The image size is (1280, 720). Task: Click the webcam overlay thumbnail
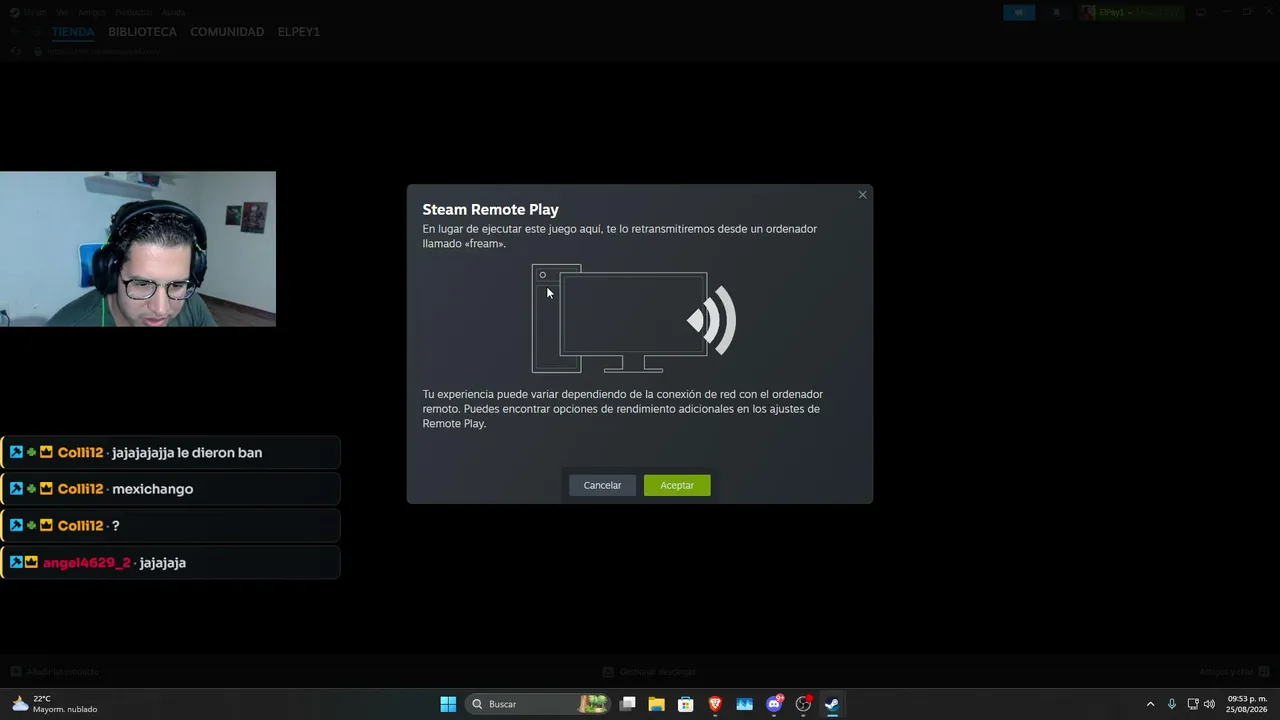click(138, 249)
